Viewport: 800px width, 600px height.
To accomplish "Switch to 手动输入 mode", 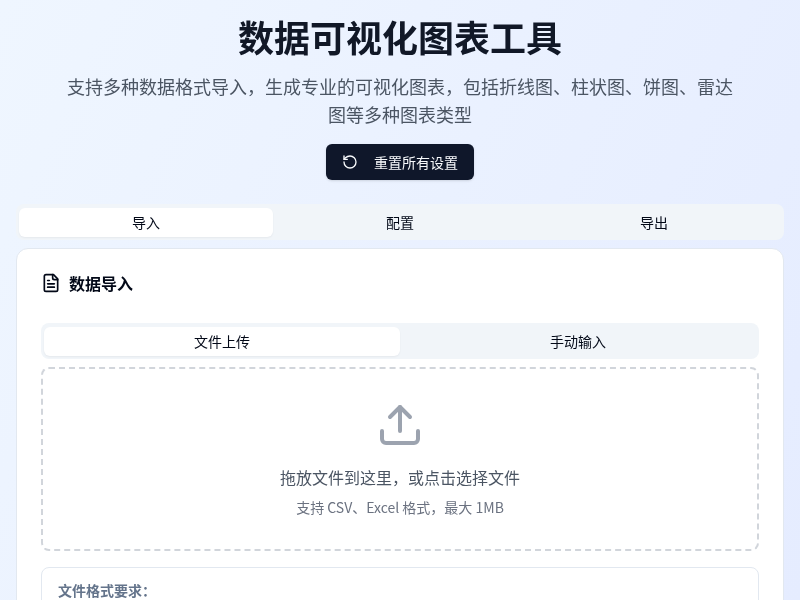I will pos(579,342).
